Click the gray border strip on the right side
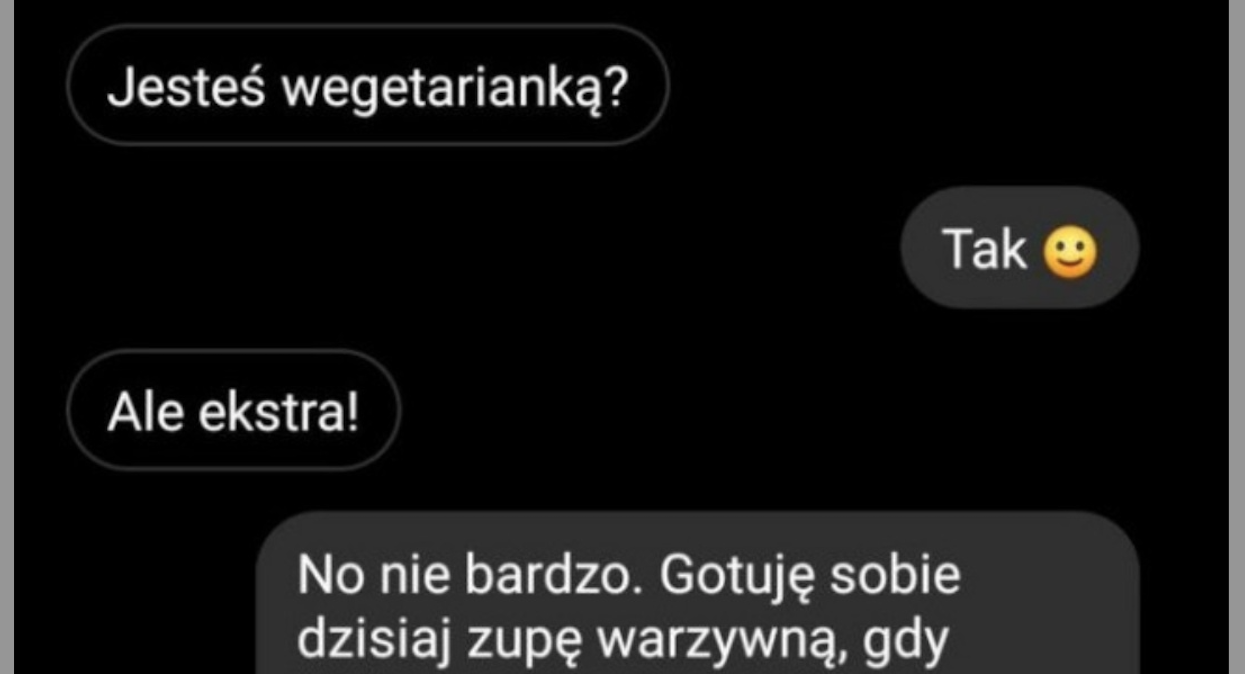1245x674 pixels. click(1237, 337)
